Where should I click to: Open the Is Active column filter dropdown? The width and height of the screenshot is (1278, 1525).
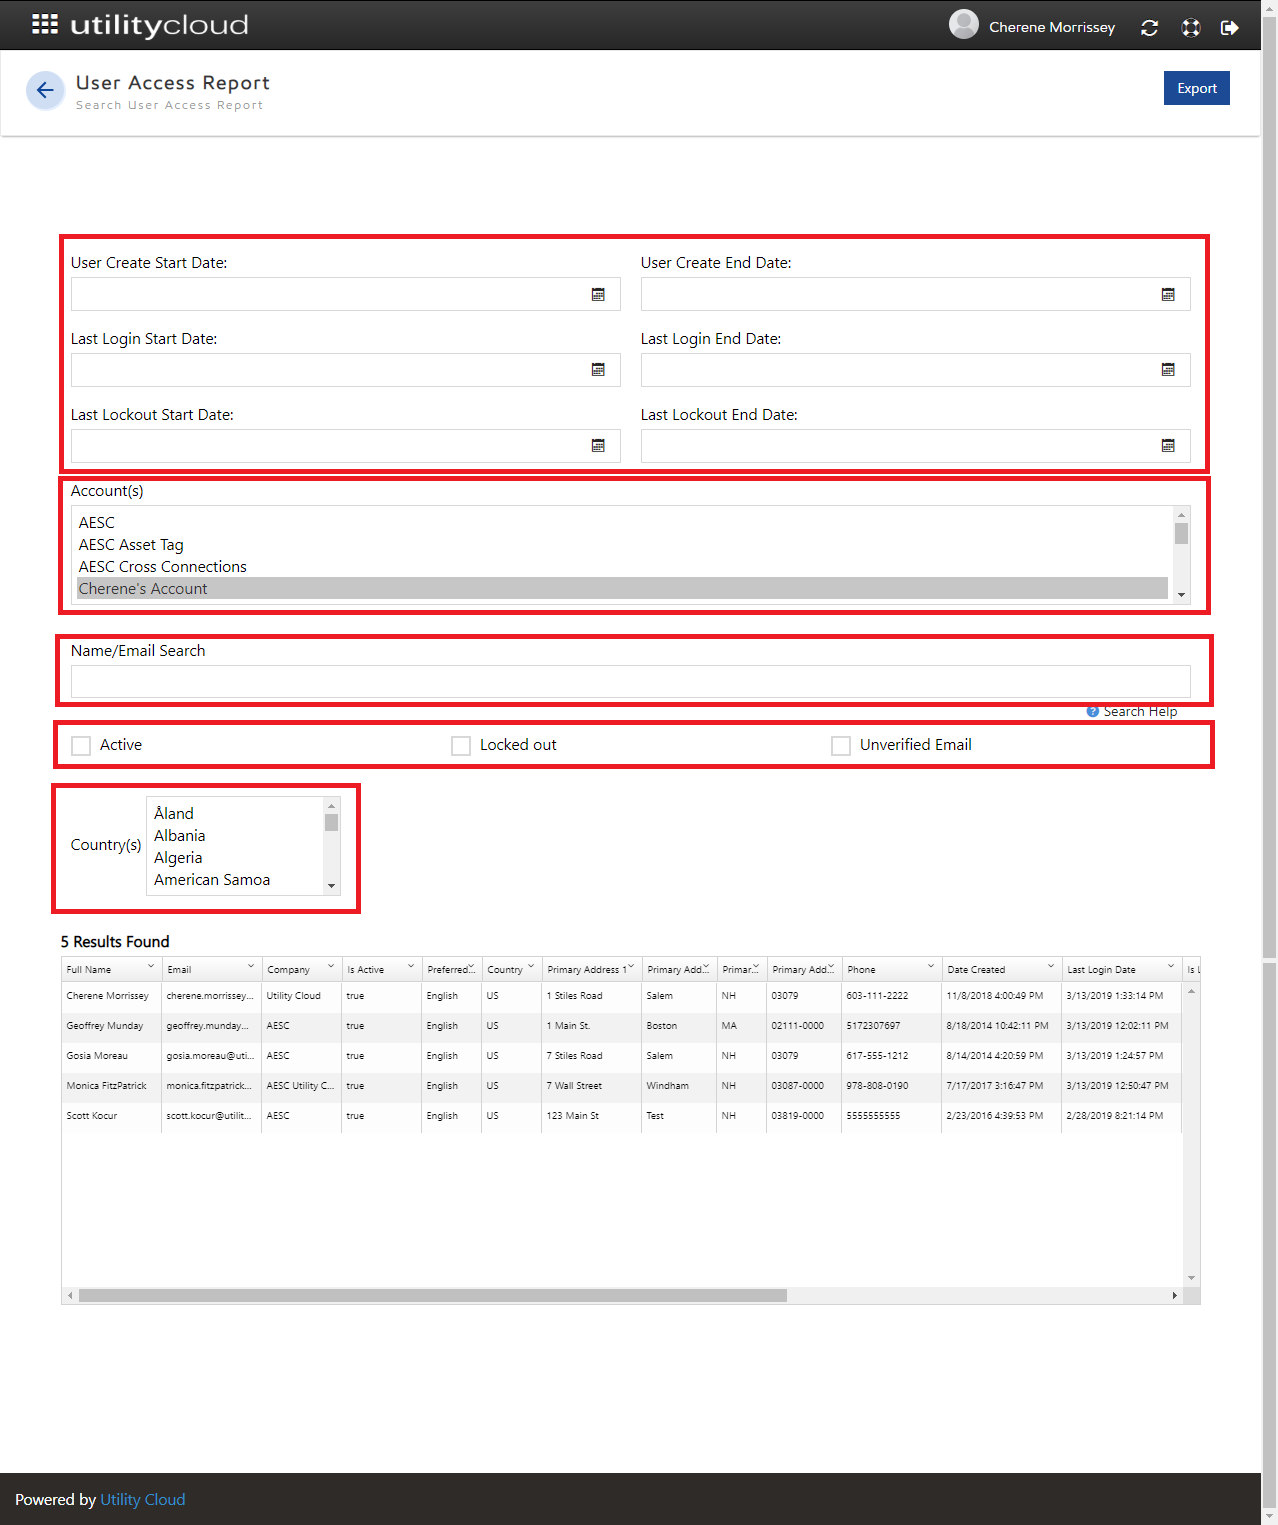click(410, 966)
